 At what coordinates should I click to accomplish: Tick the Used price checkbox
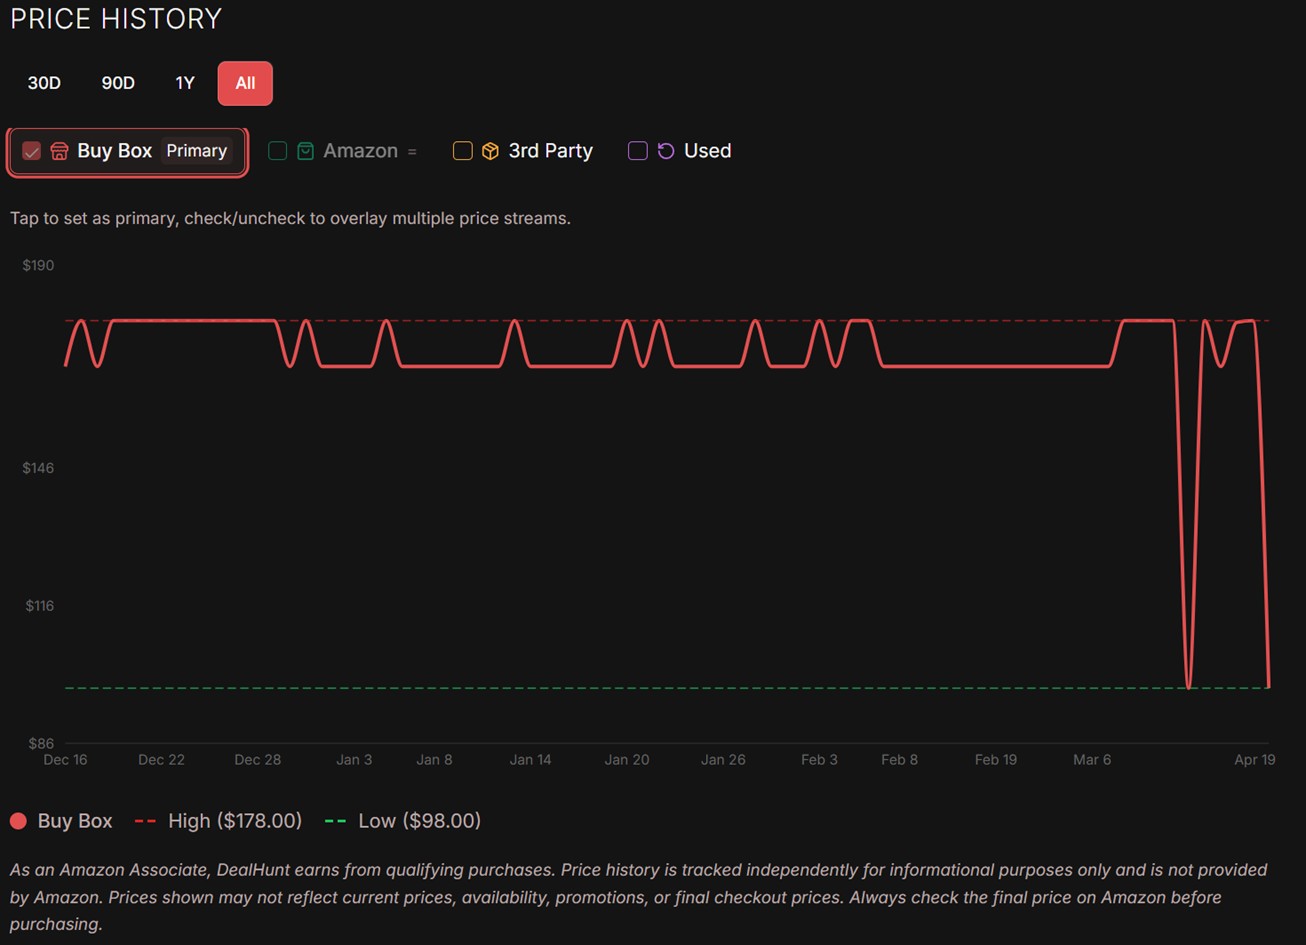(x=637, y=151)
